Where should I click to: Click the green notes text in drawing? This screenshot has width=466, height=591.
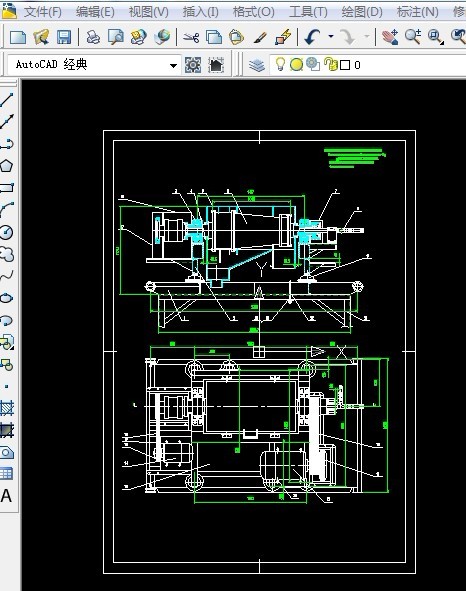(355, 158)
